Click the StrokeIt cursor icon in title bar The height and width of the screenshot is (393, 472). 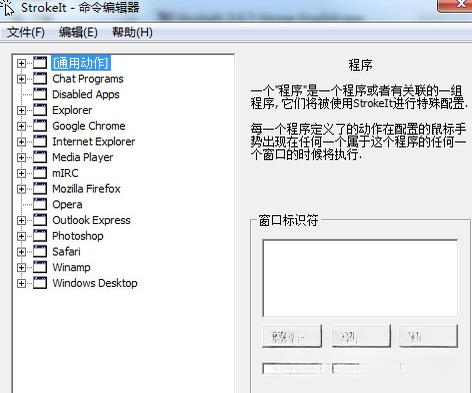8,7
